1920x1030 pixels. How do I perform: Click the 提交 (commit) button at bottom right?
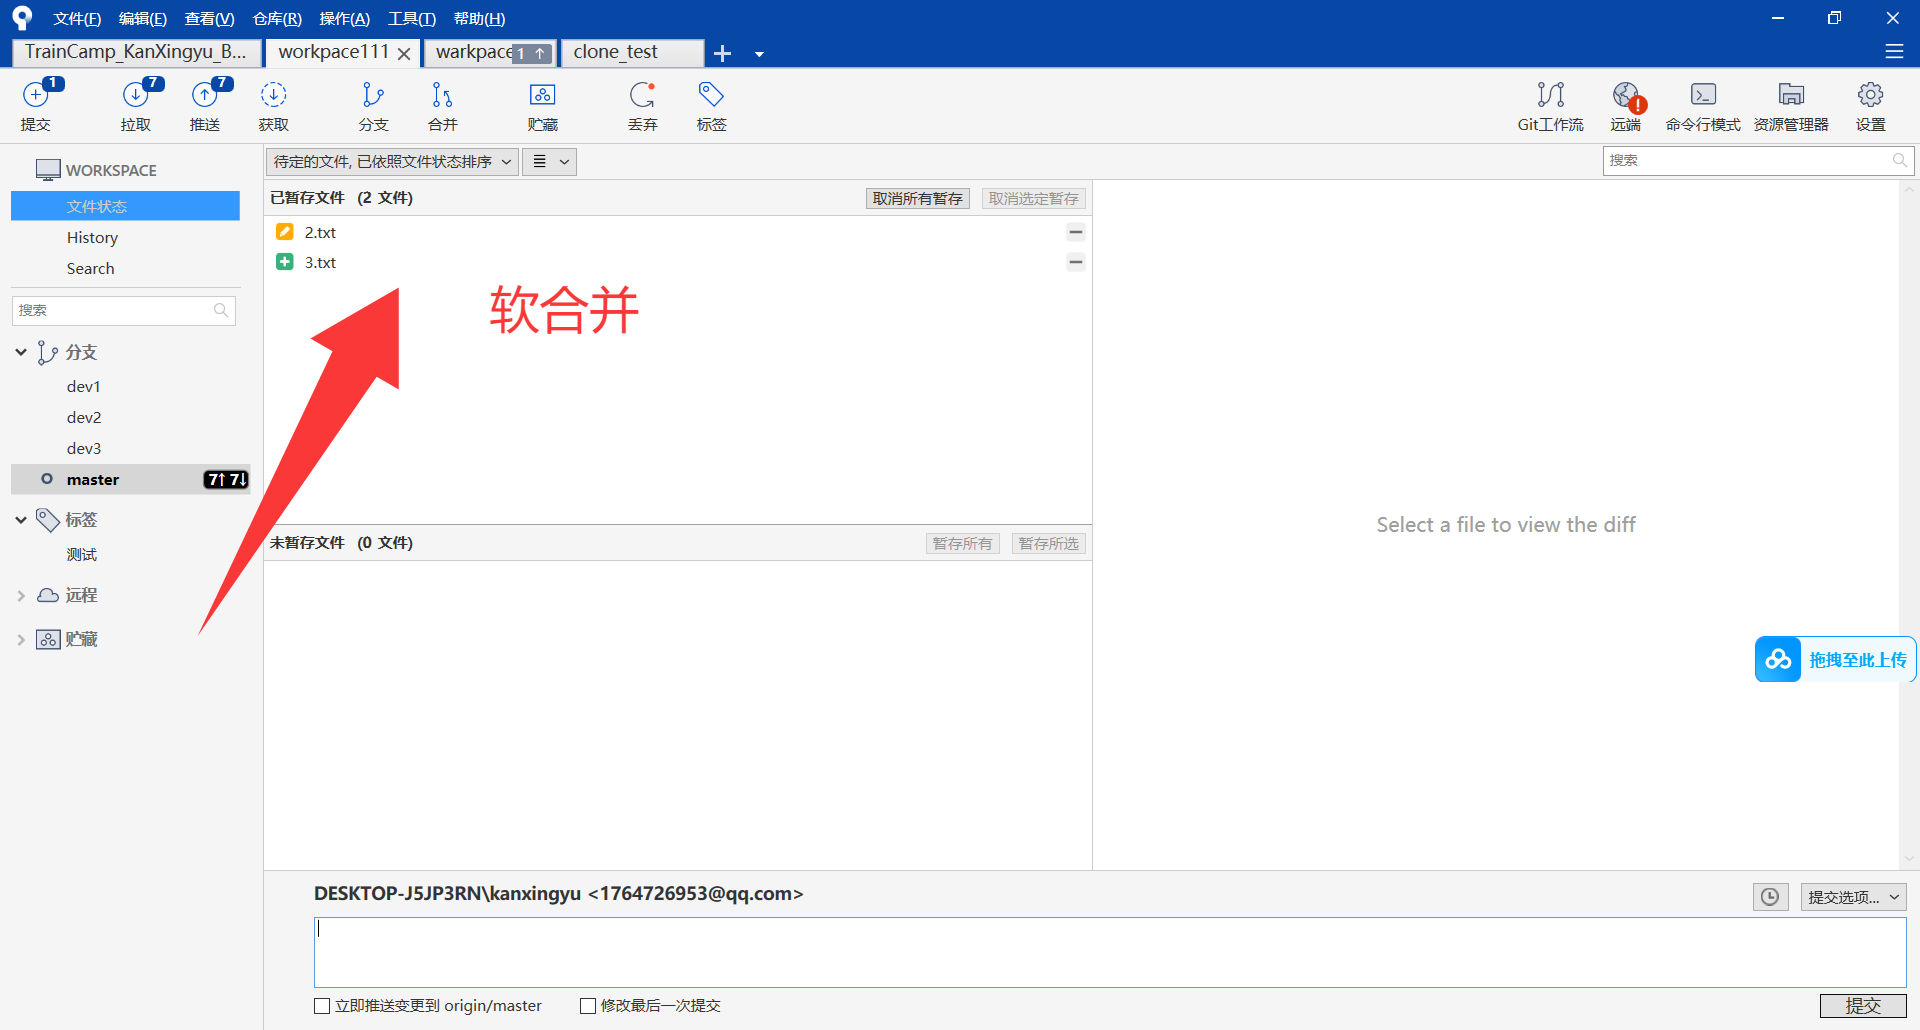click(x=1863, y=1006)
